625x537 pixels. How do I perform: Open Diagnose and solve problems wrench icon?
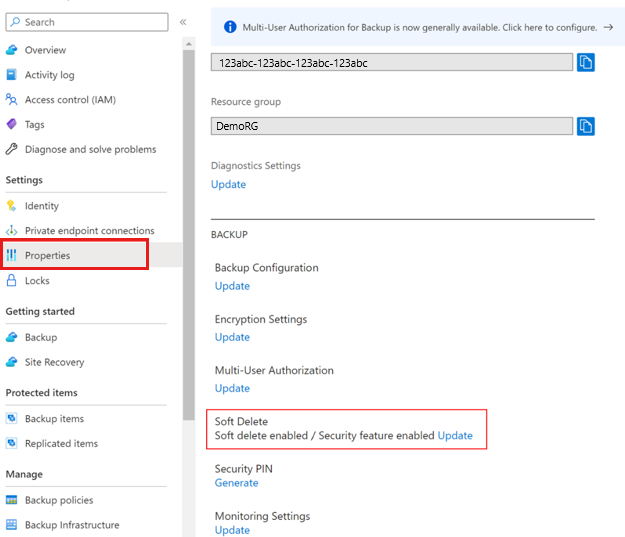pos(12,150)
